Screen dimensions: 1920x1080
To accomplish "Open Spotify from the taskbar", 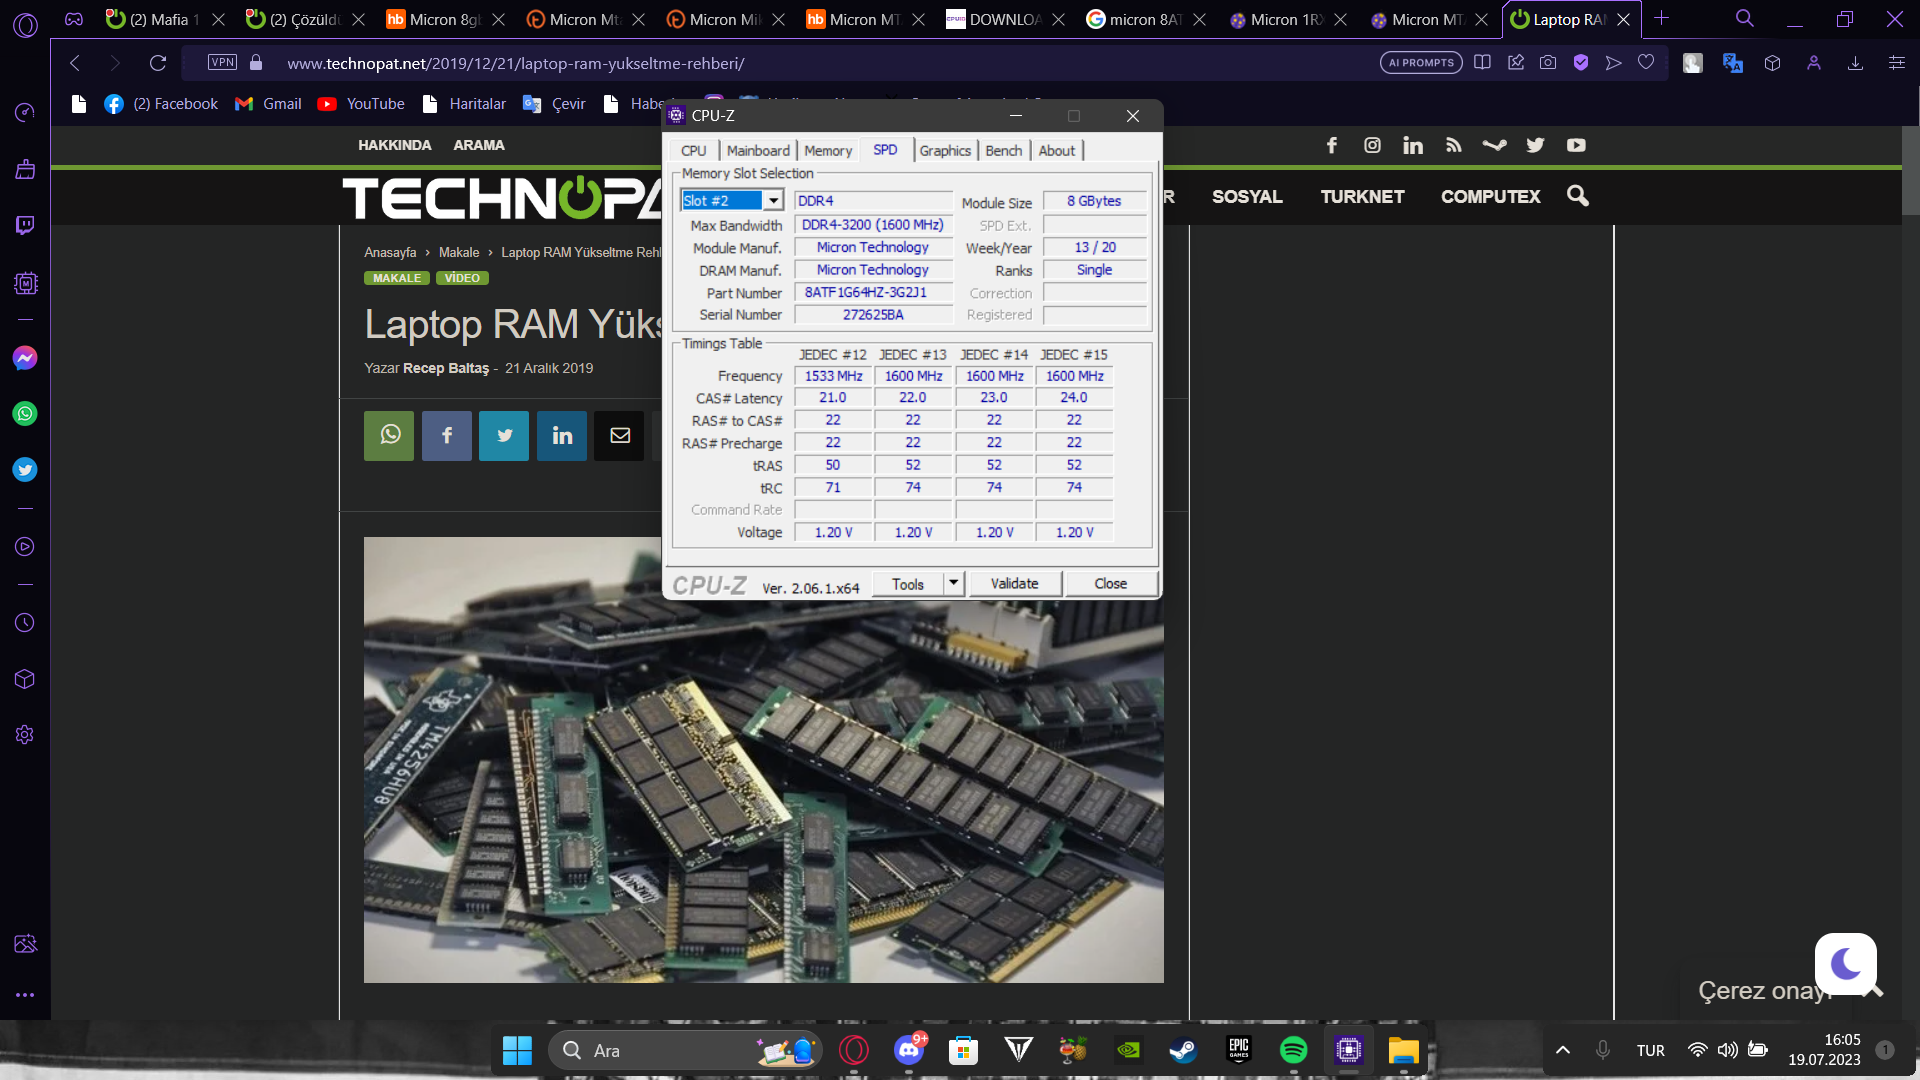I will [1293, 1050].
